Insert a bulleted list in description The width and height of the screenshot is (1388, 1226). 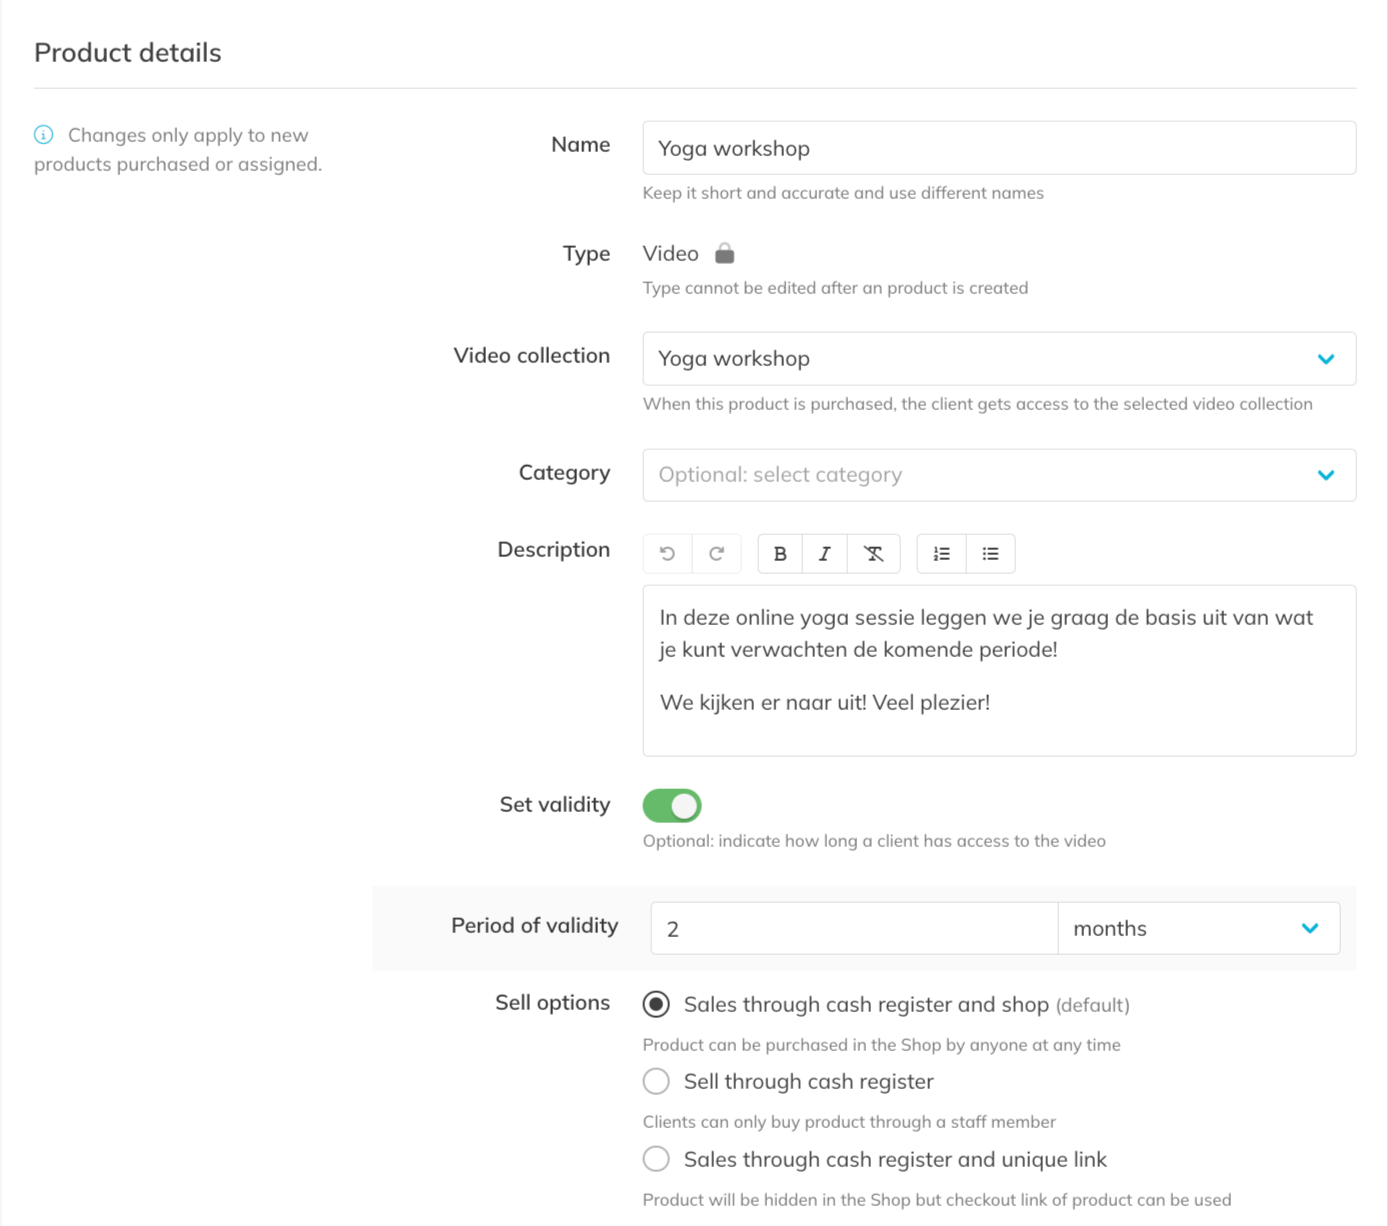click(x=990, y=554)
